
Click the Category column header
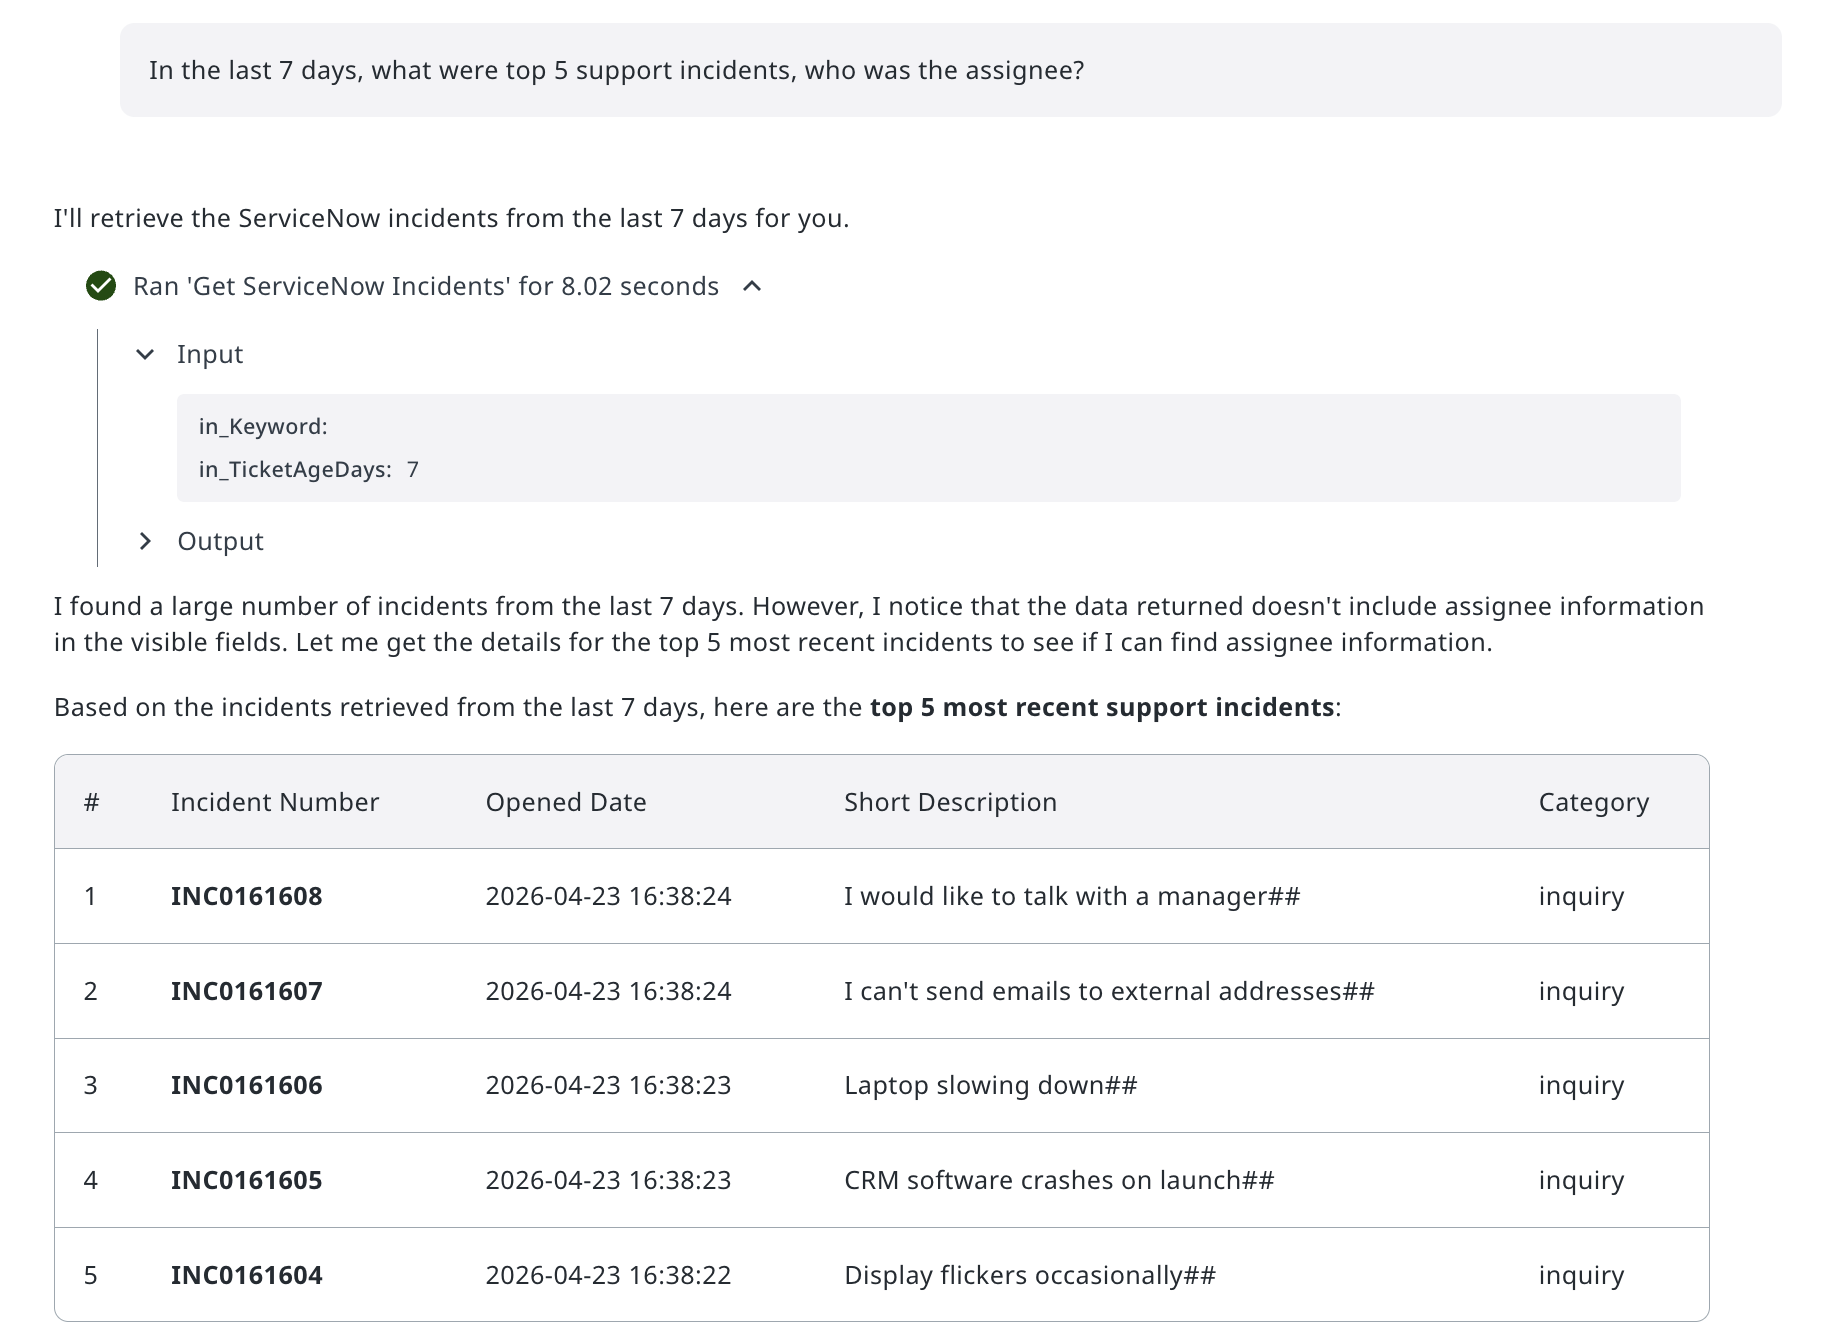tap(1594, 802)
